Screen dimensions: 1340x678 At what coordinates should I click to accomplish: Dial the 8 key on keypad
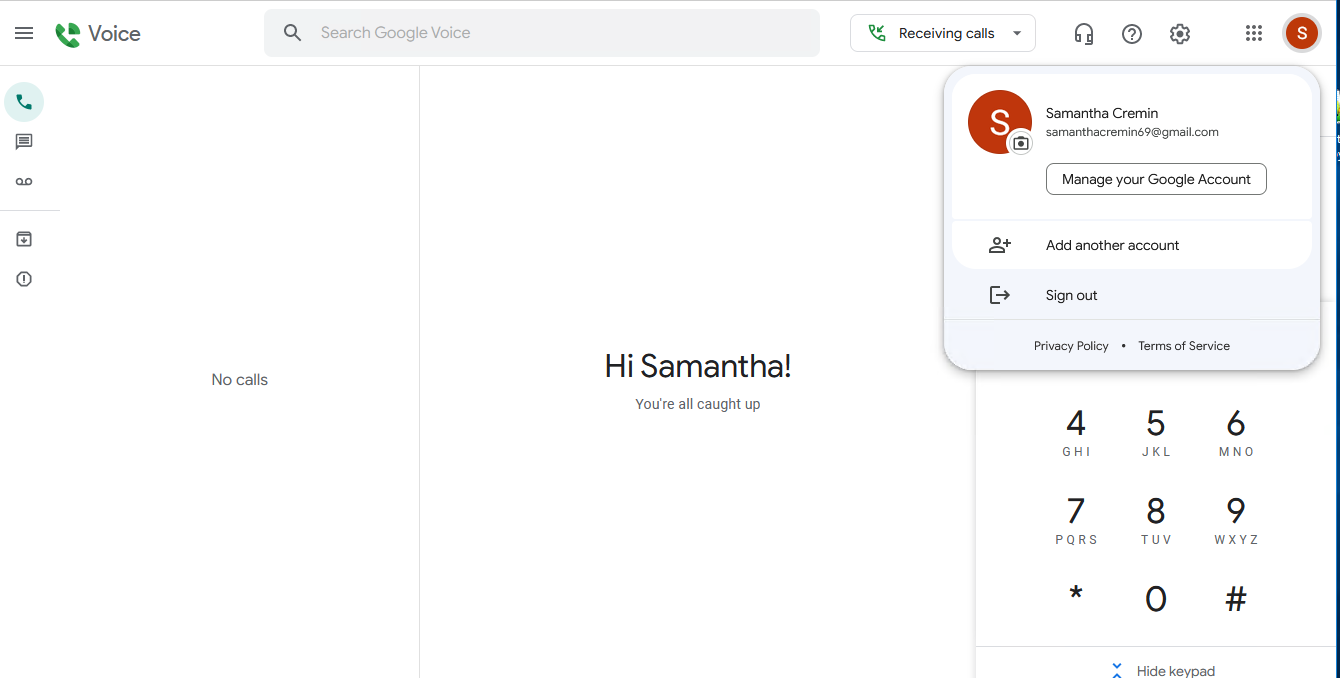point(1156,520)
